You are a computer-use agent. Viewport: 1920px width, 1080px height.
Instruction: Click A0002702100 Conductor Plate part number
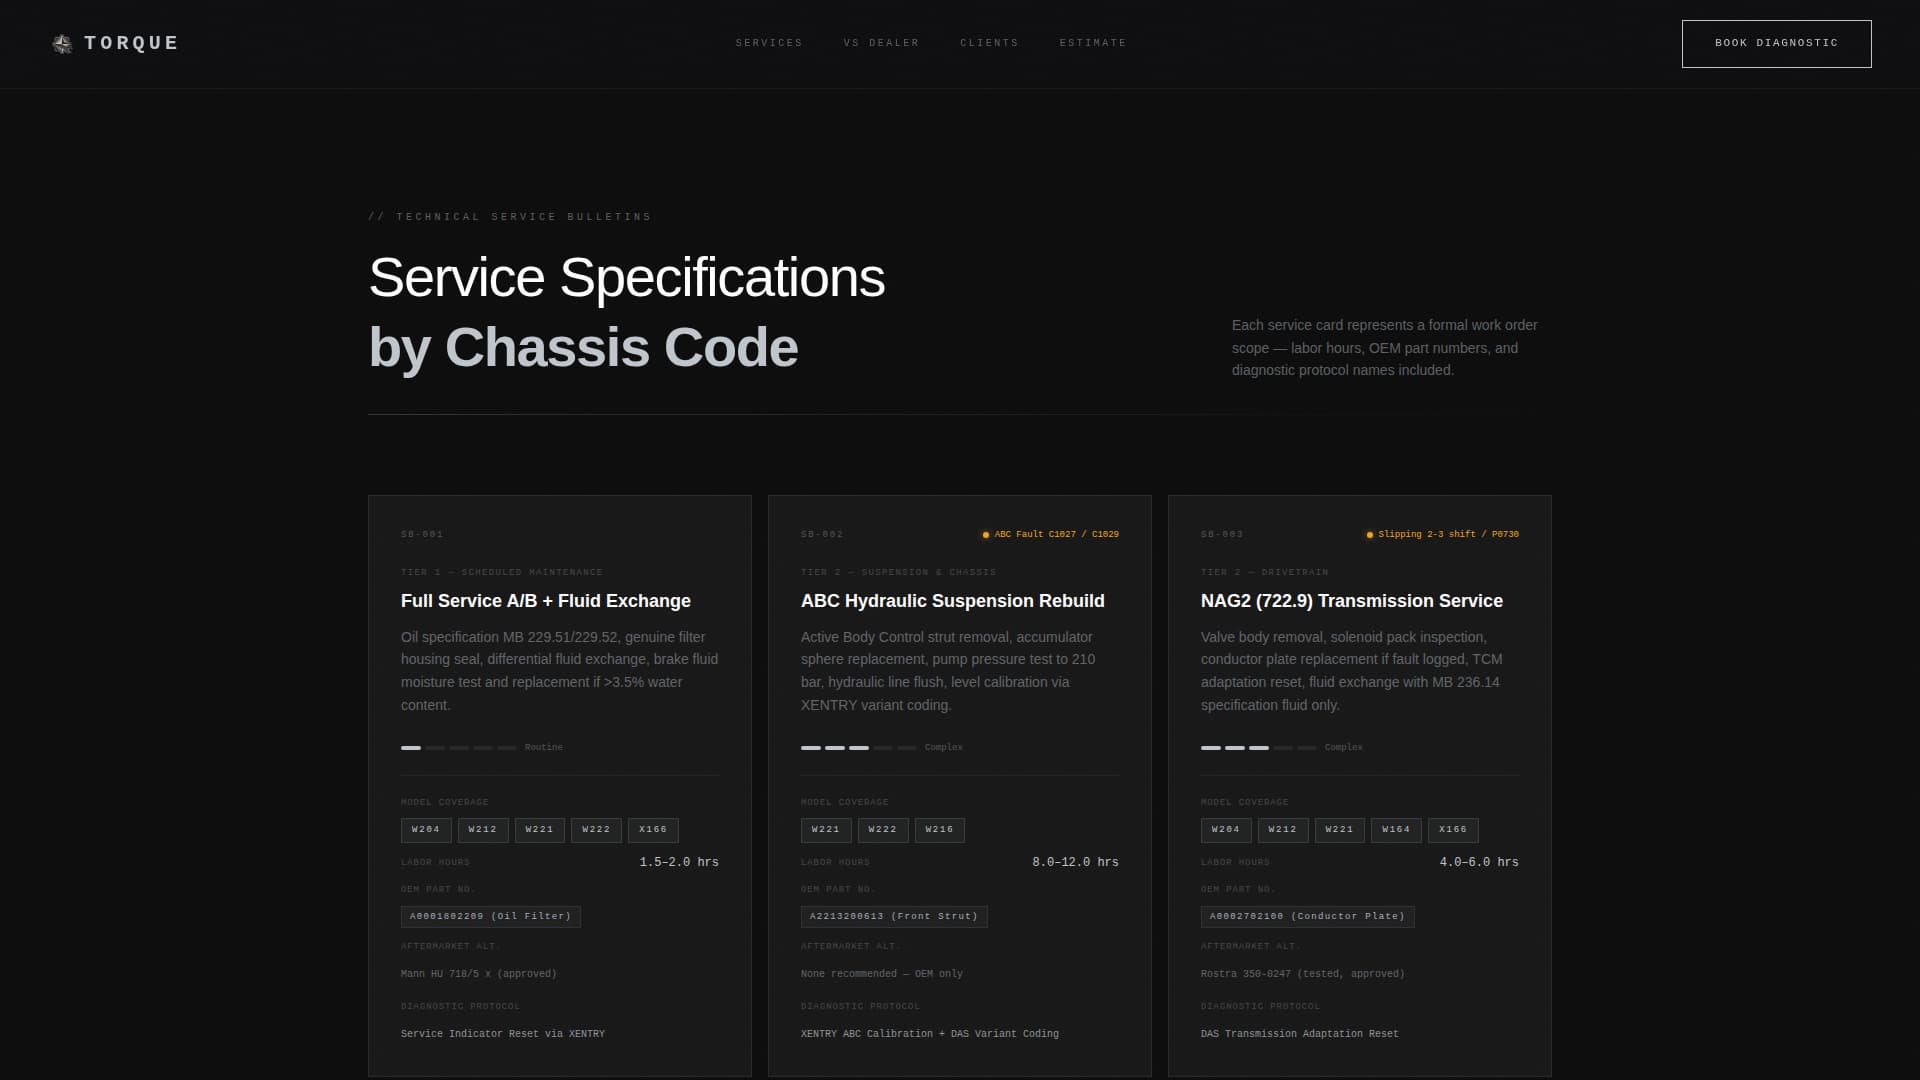point(1306,917)
